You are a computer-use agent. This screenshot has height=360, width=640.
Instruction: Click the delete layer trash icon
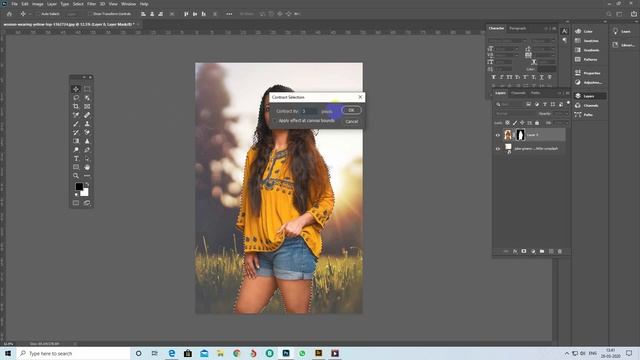(x=560, y=251)
